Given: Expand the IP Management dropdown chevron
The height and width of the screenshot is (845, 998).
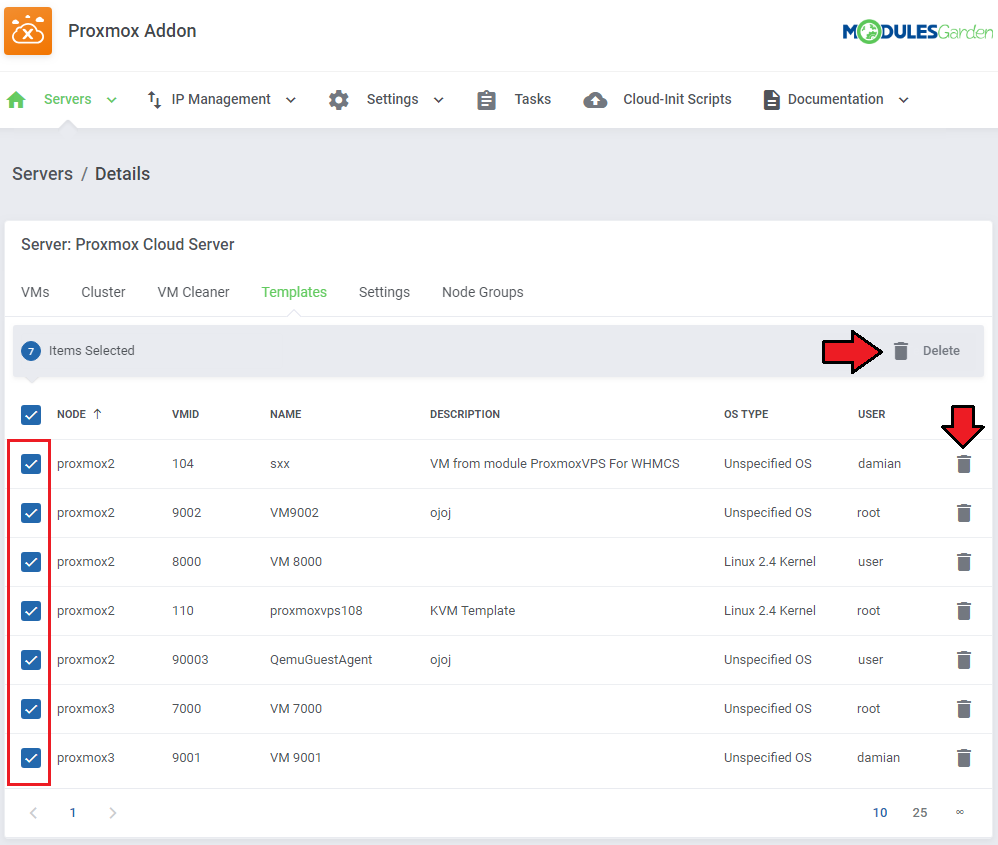Looking at the screenshot, I should pos(291,100).
